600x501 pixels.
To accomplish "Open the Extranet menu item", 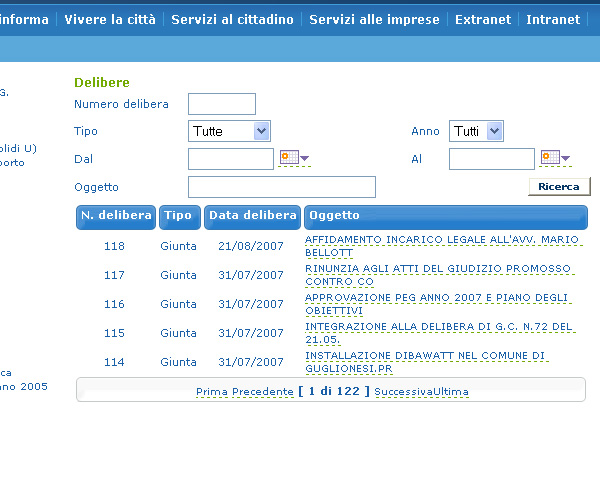I will [x=483, y=20].
